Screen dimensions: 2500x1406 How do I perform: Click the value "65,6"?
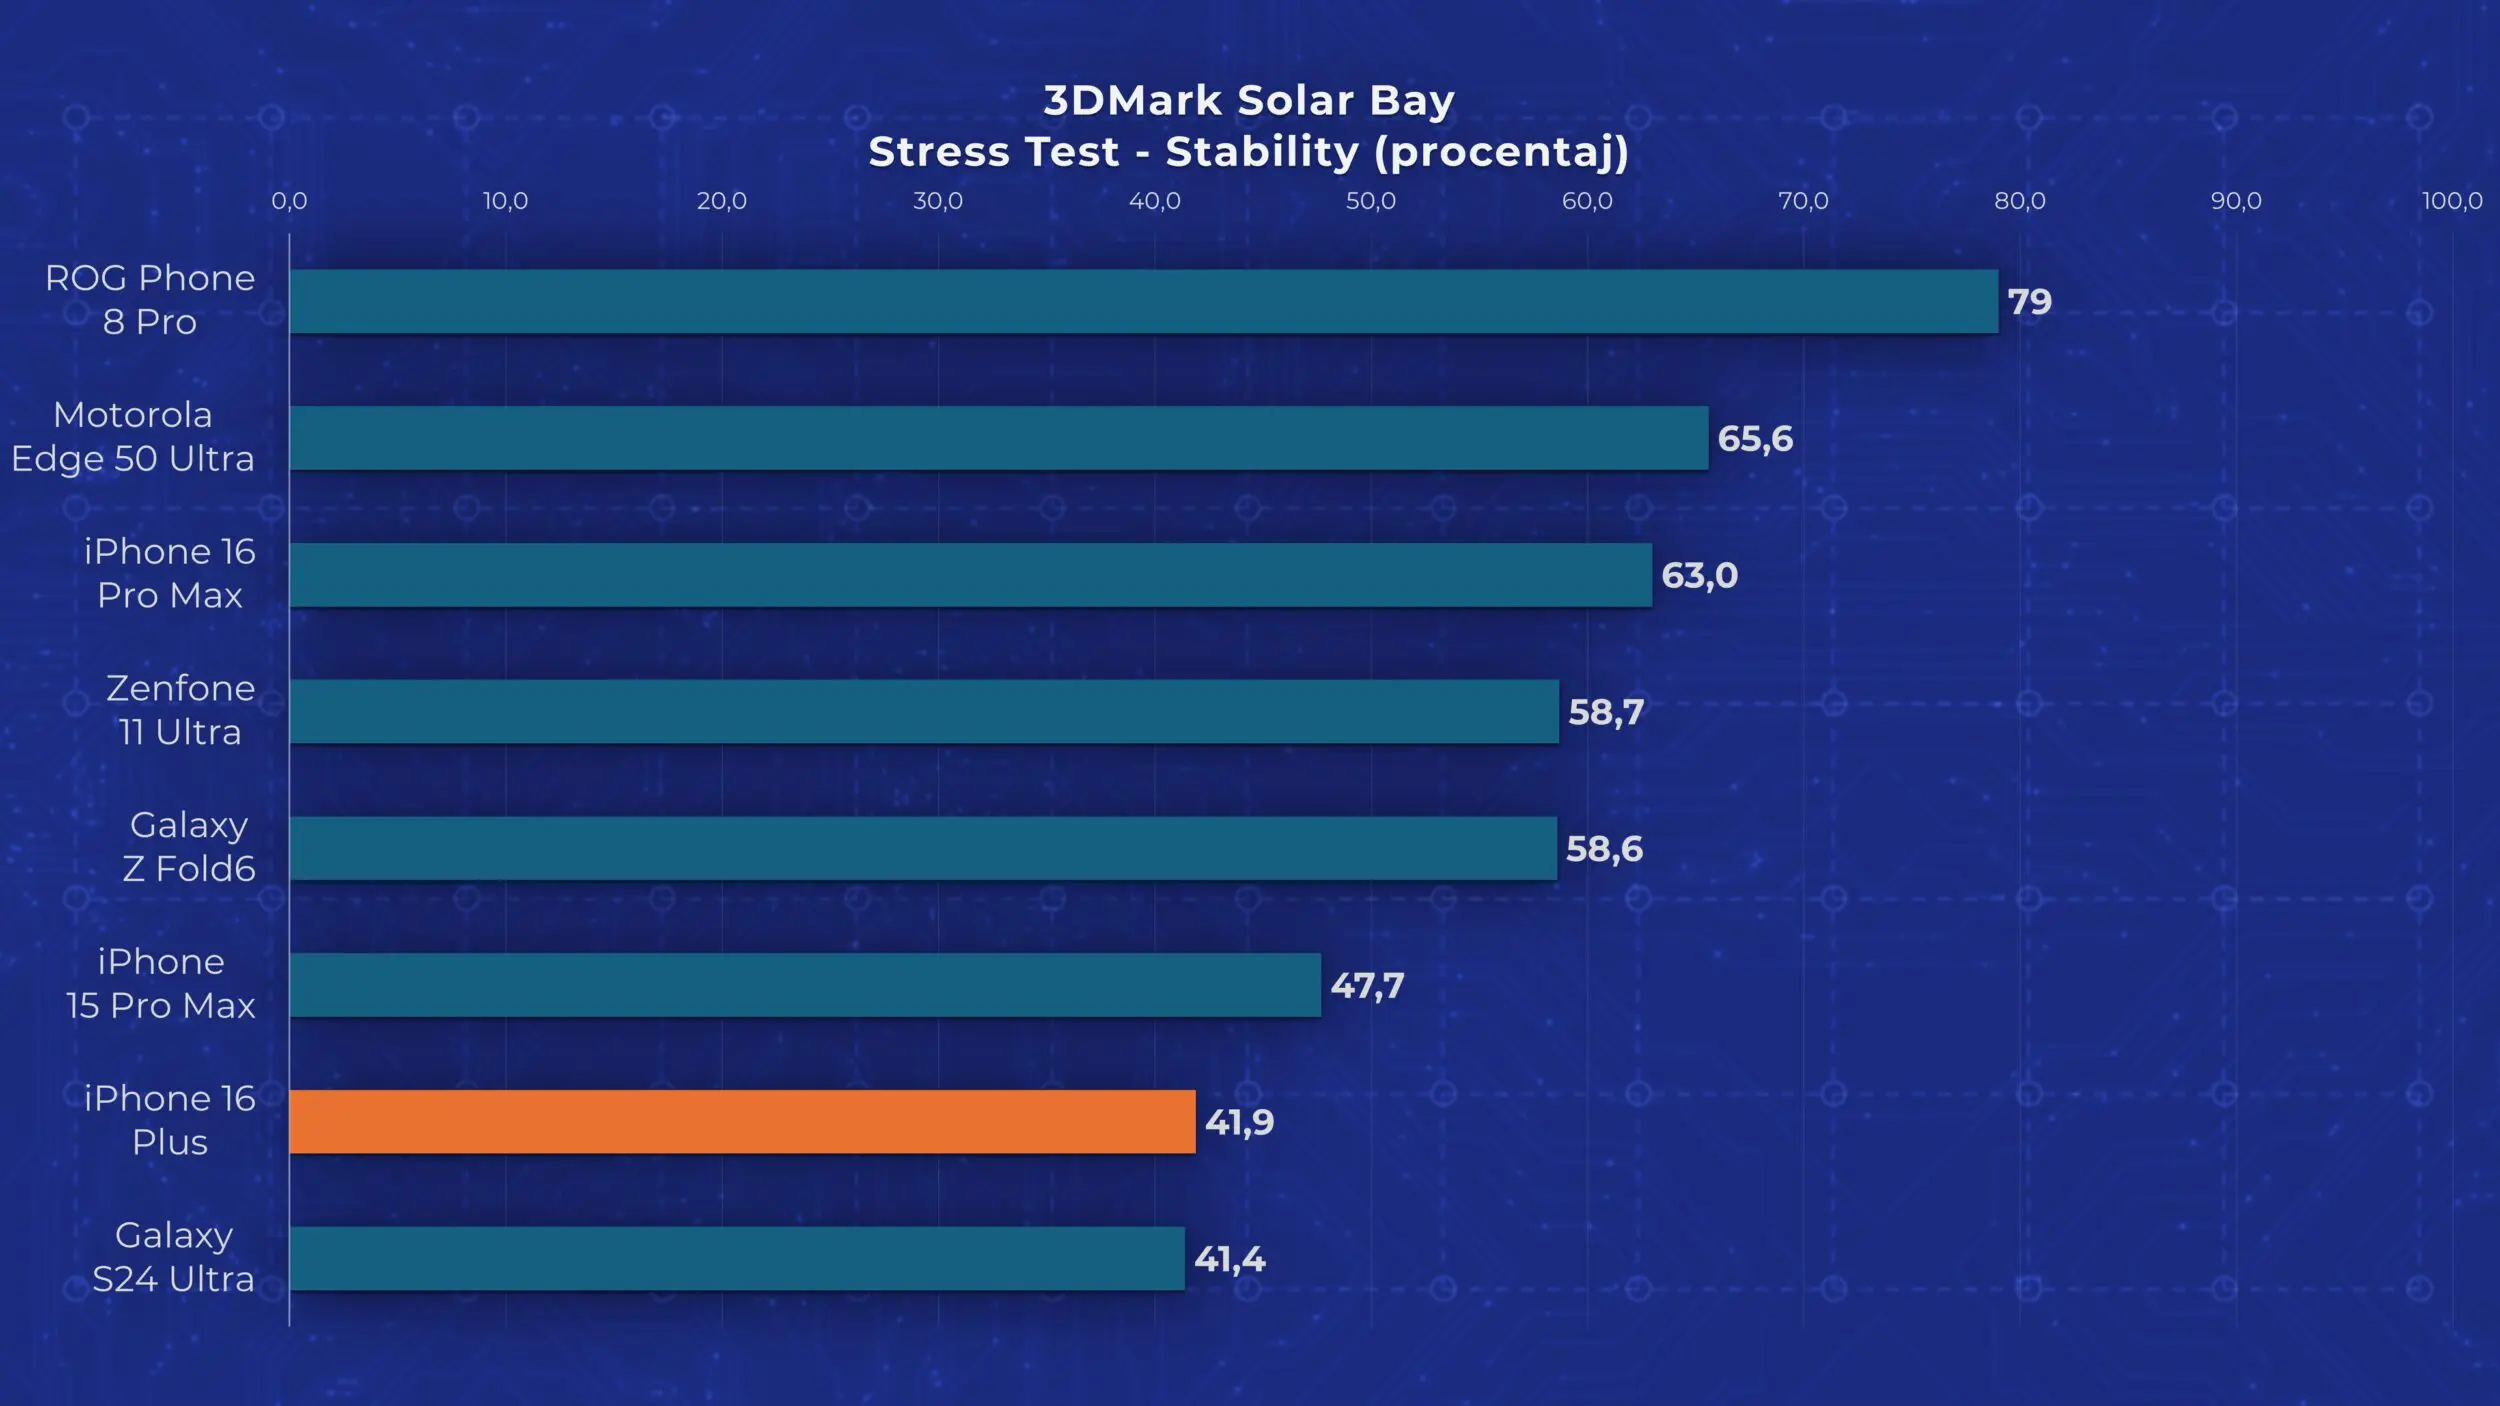point(1755,439)
